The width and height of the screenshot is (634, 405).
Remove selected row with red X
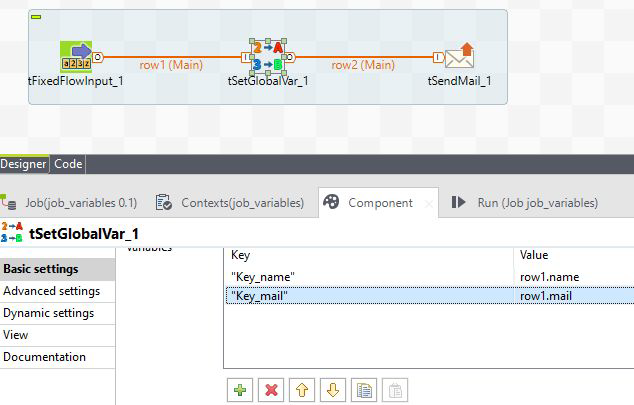271,390
